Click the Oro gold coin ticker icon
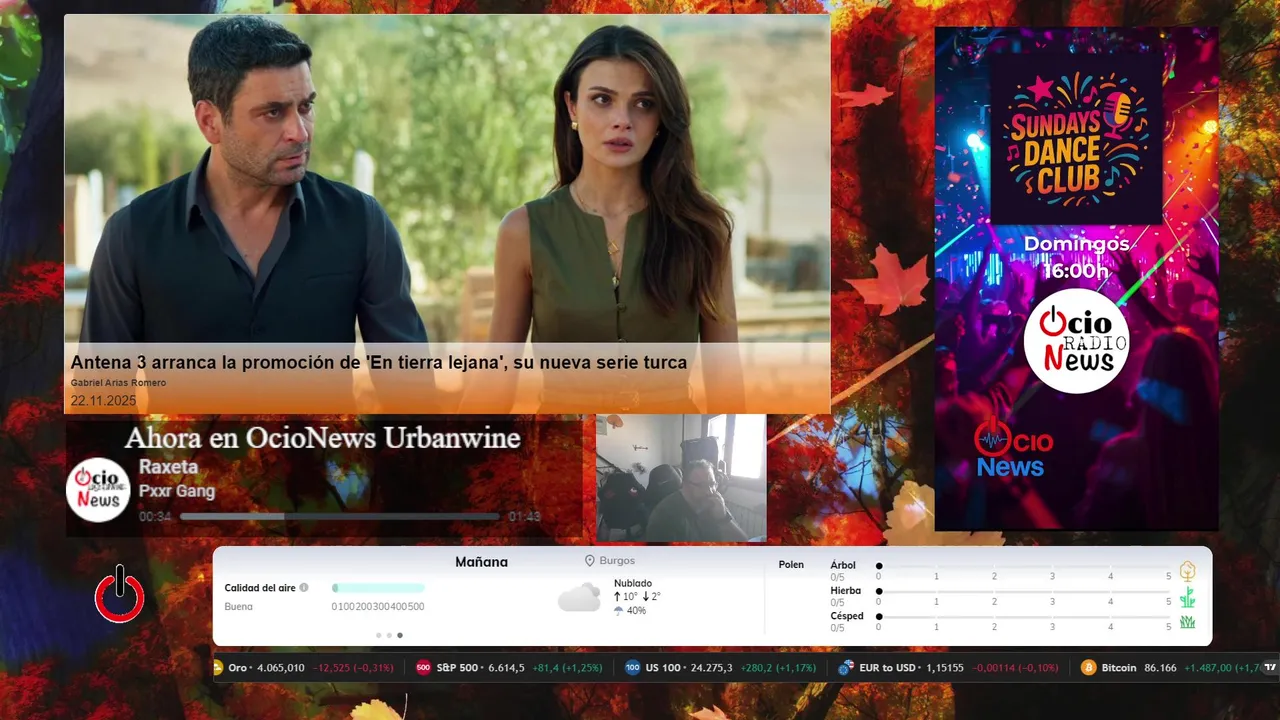The width and height of the screenshot is (1280, 720). coord(217,668)
